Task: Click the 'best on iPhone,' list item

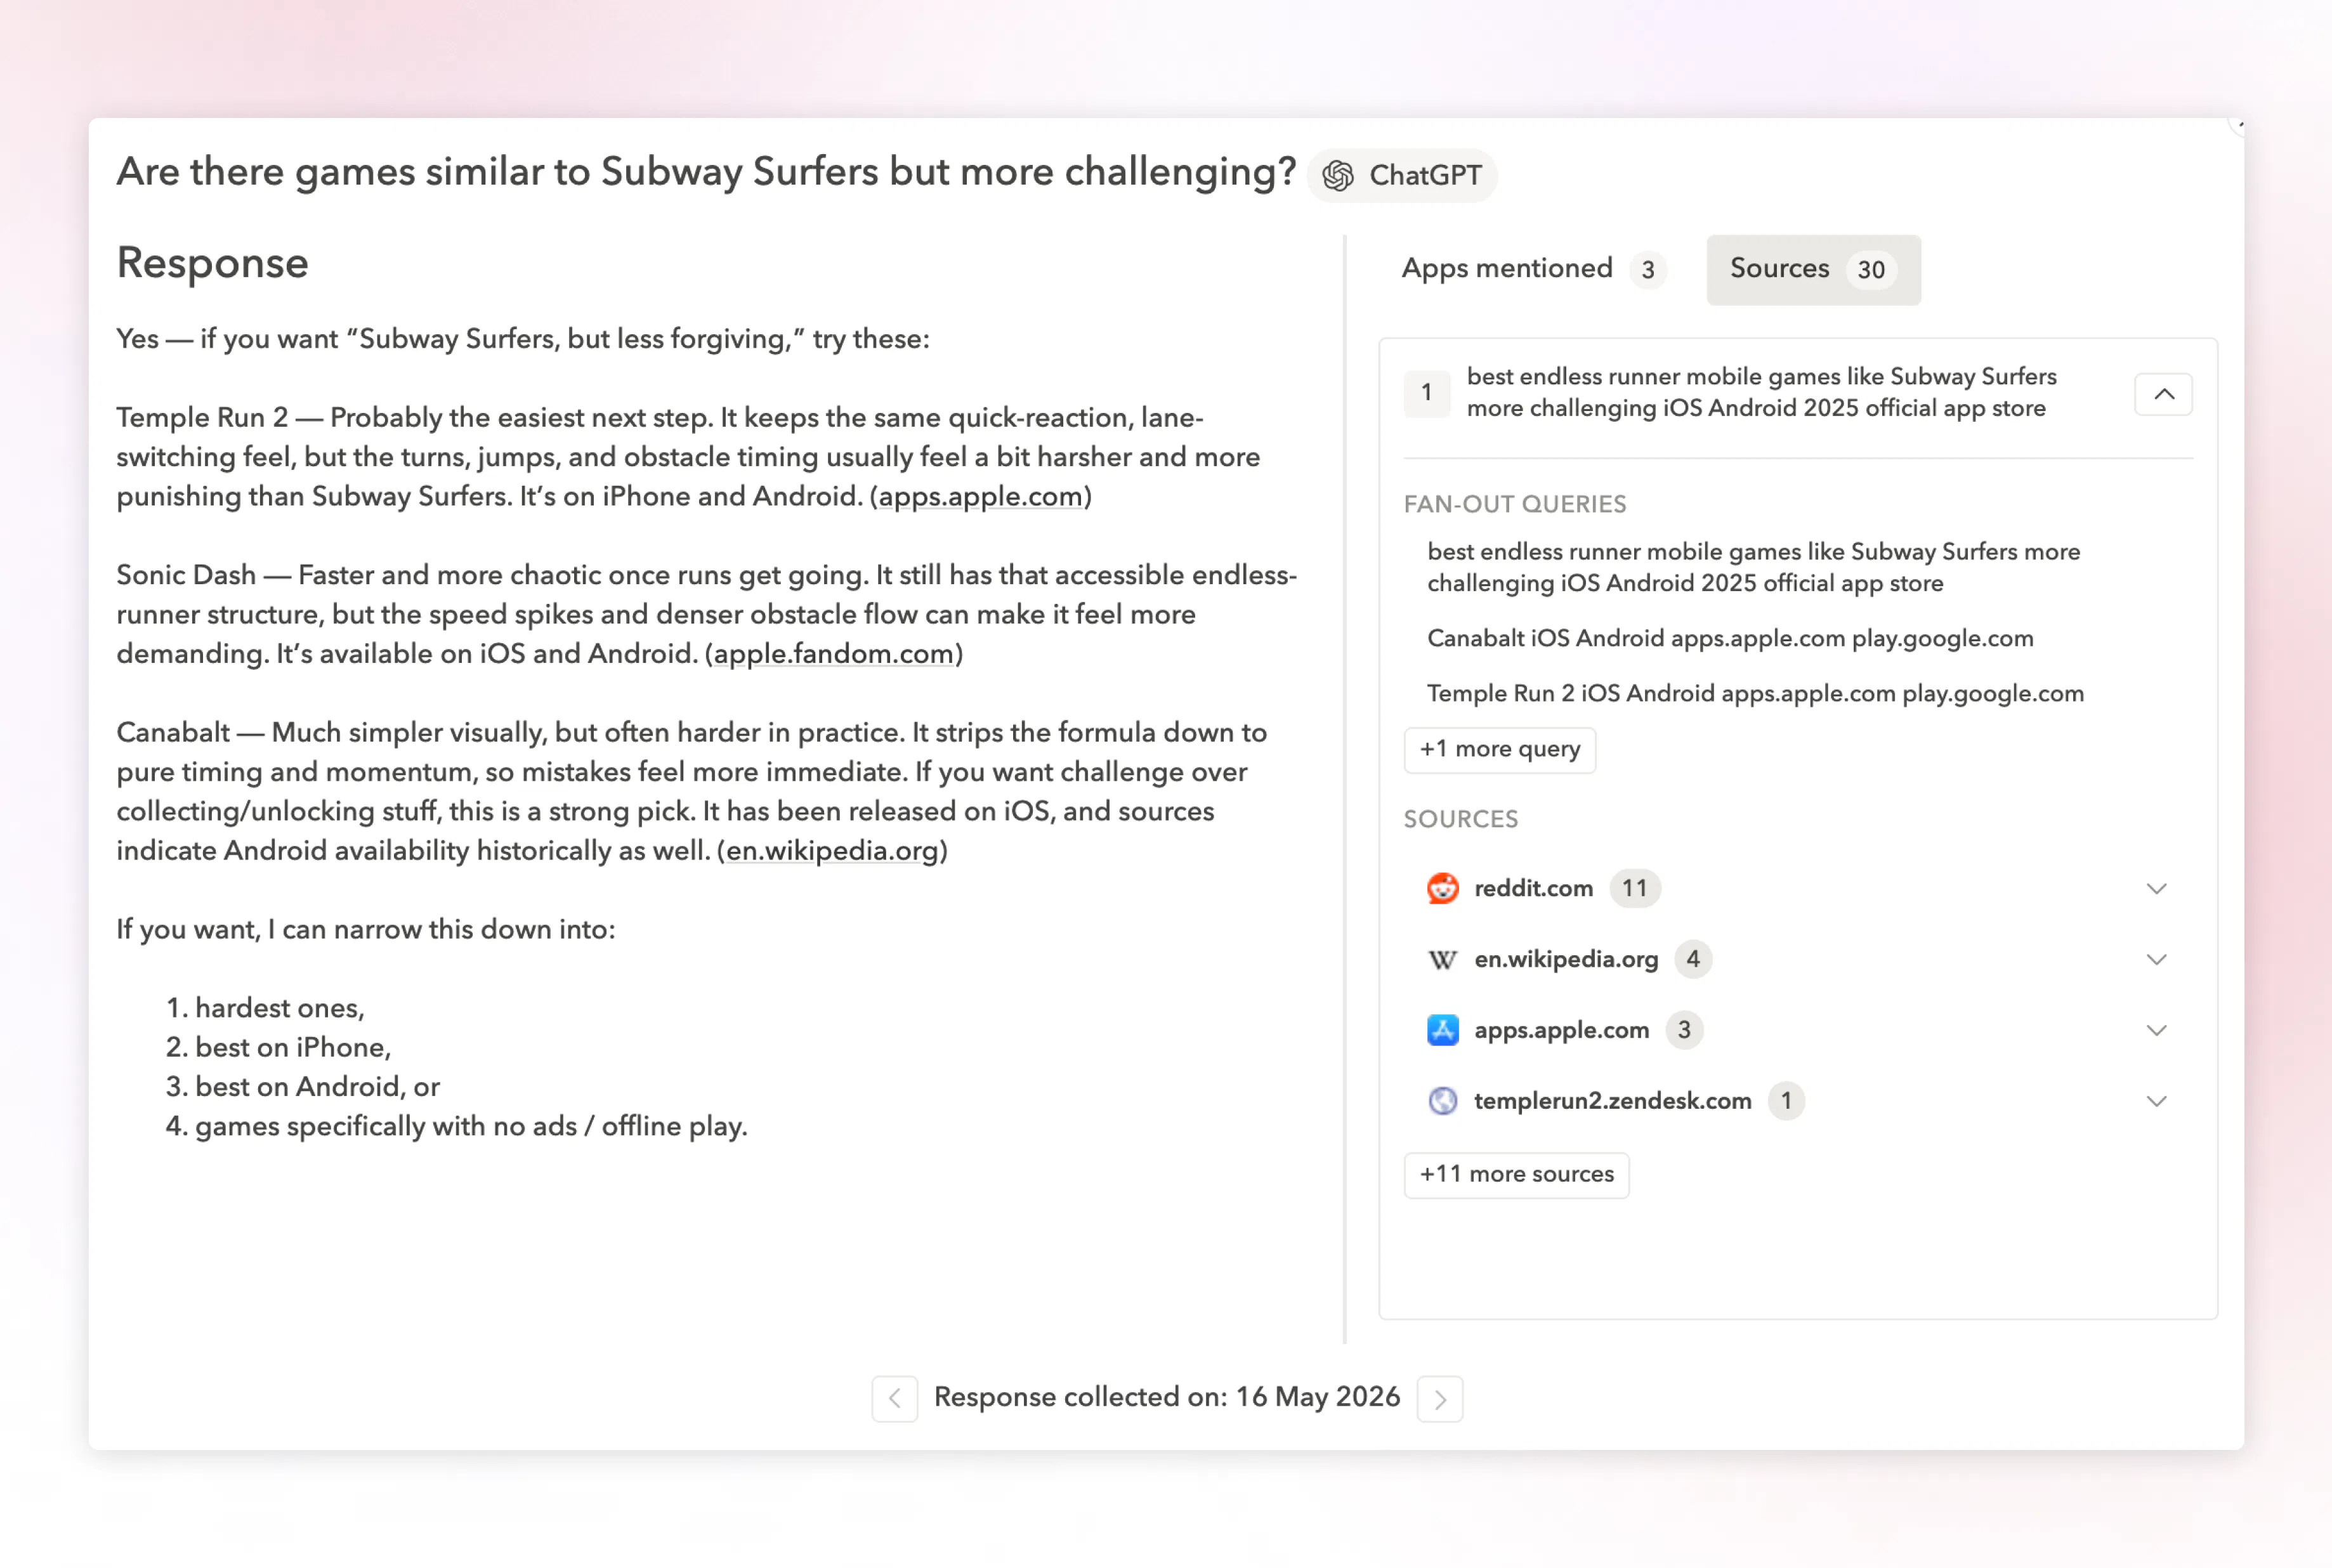Action: coord(293,1047)
